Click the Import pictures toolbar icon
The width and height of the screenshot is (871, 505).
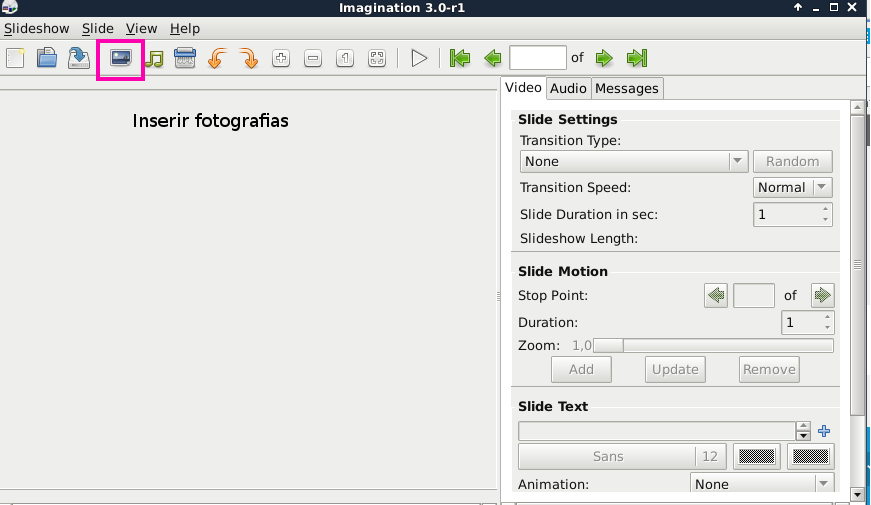click(121, 59)
